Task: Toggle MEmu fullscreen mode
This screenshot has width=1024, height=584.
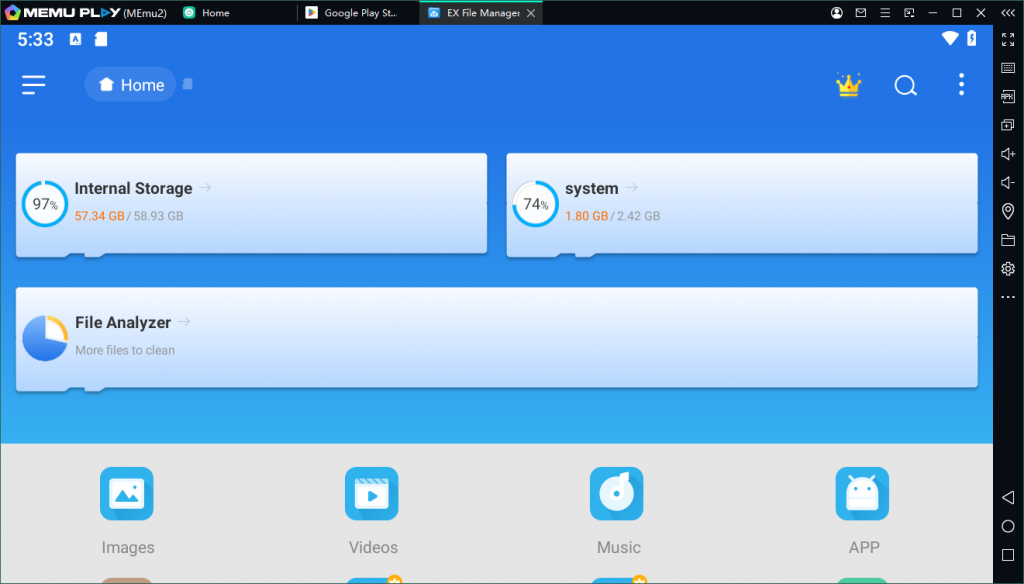Action: 1008,40
